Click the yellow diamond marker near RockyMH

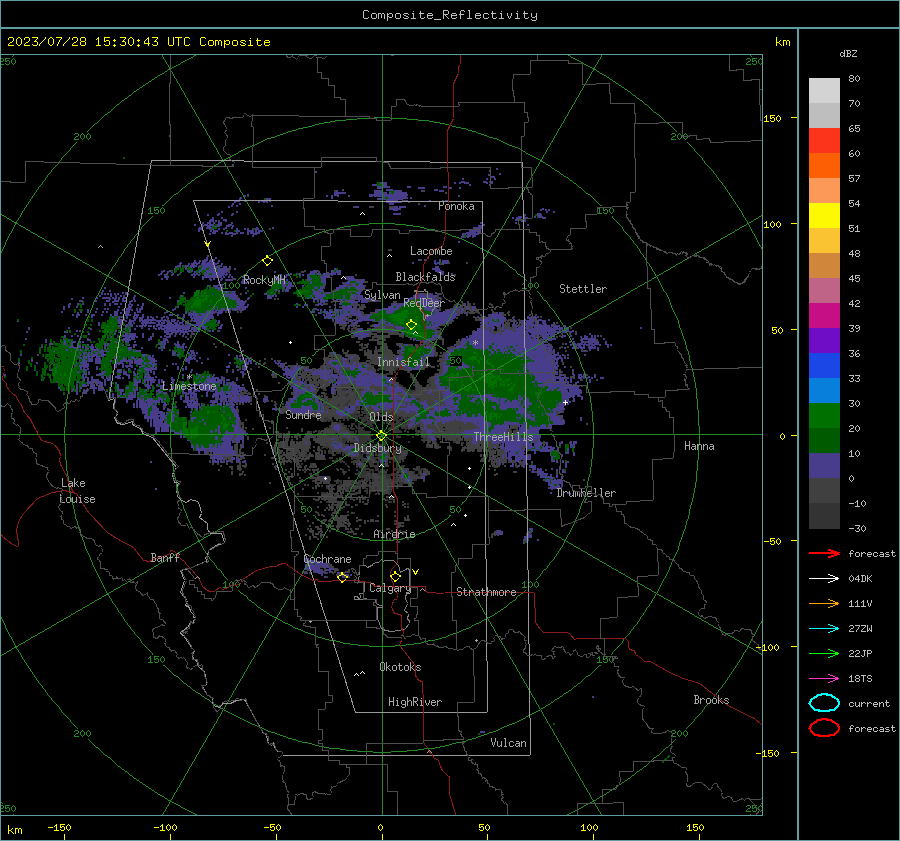tap(267, 261)
